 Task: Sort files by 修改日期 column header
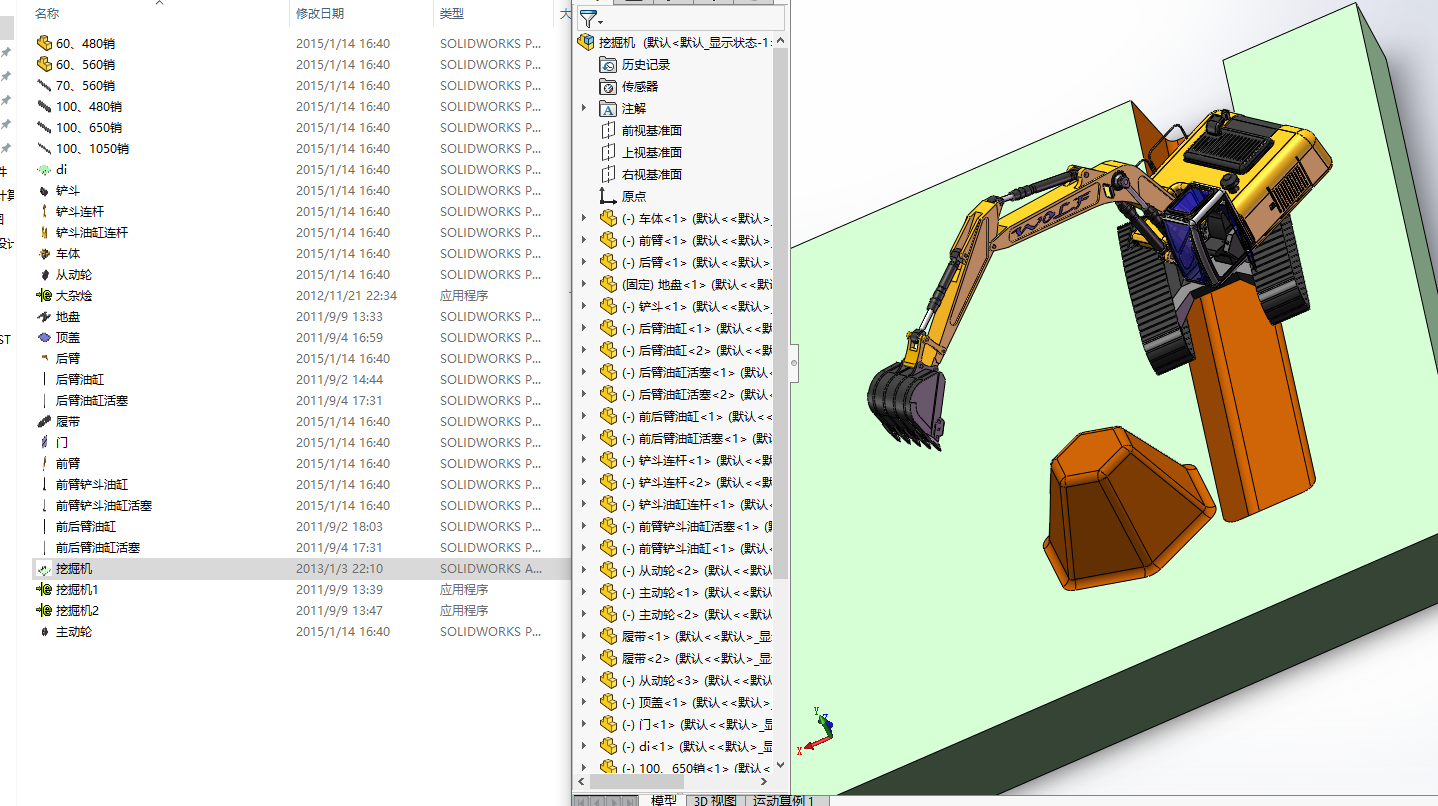pos(320,13)
